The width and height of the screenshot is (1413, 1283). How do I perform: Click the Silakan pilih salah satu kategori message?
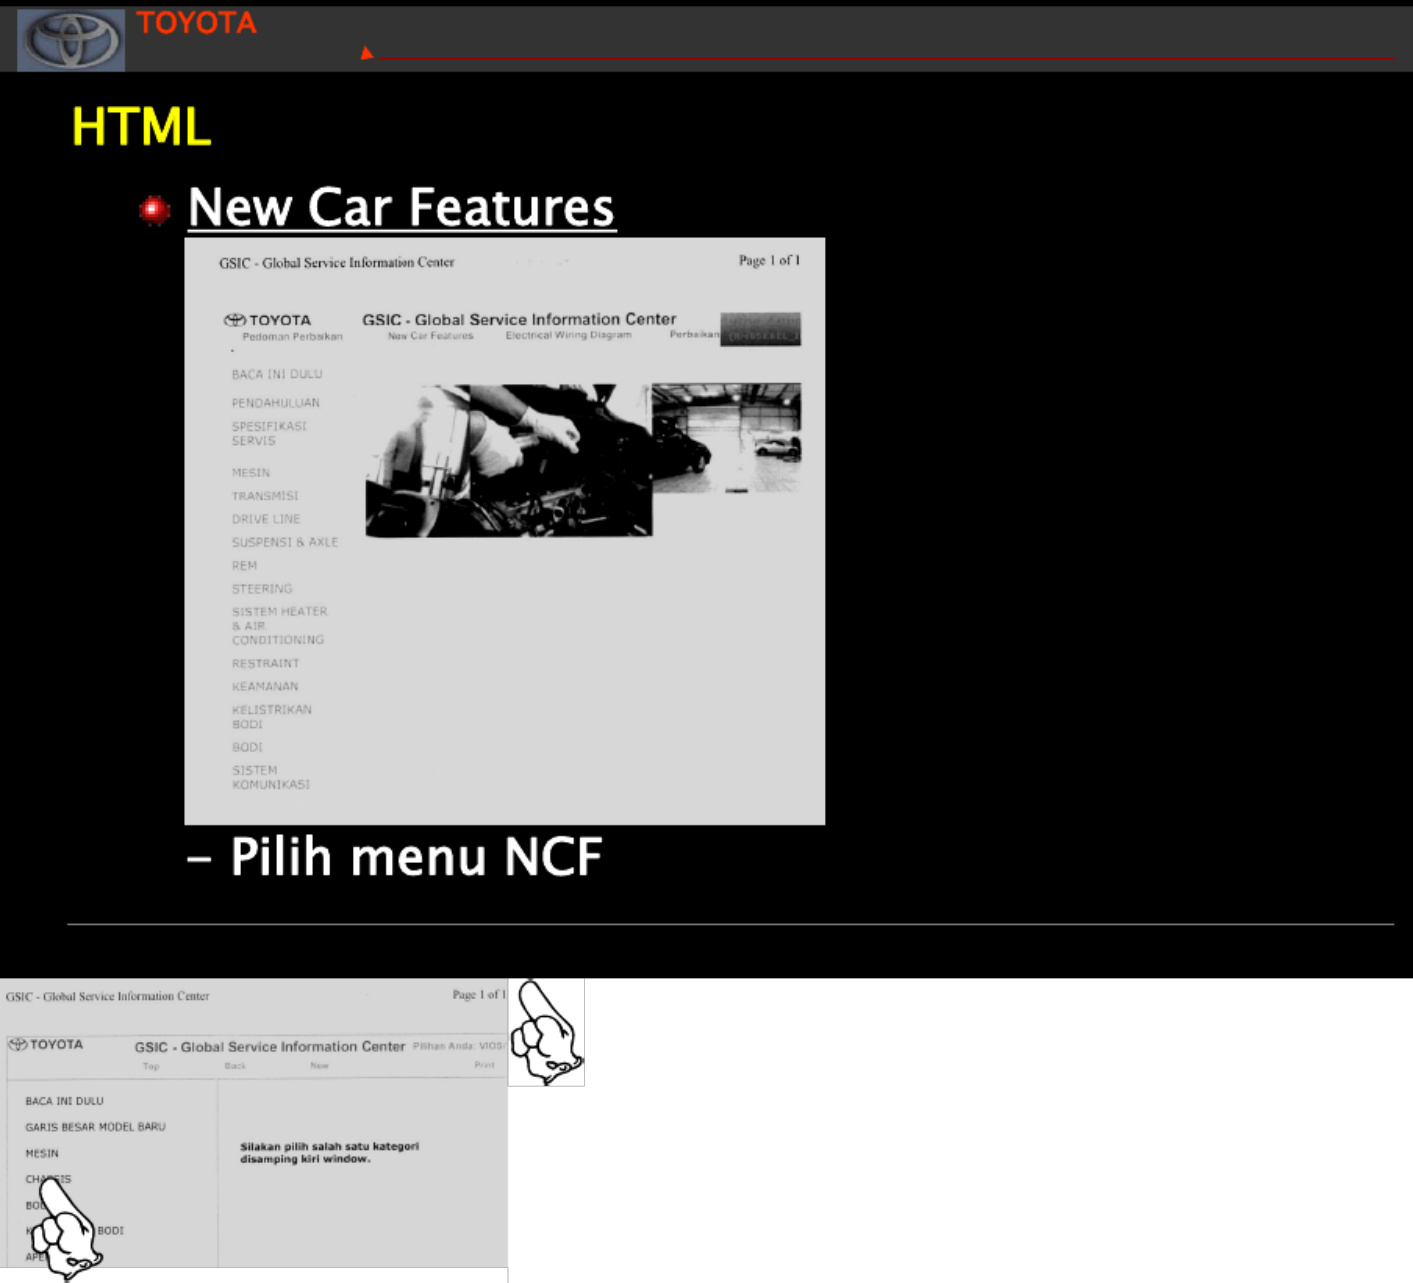(x=329, y=1153)
